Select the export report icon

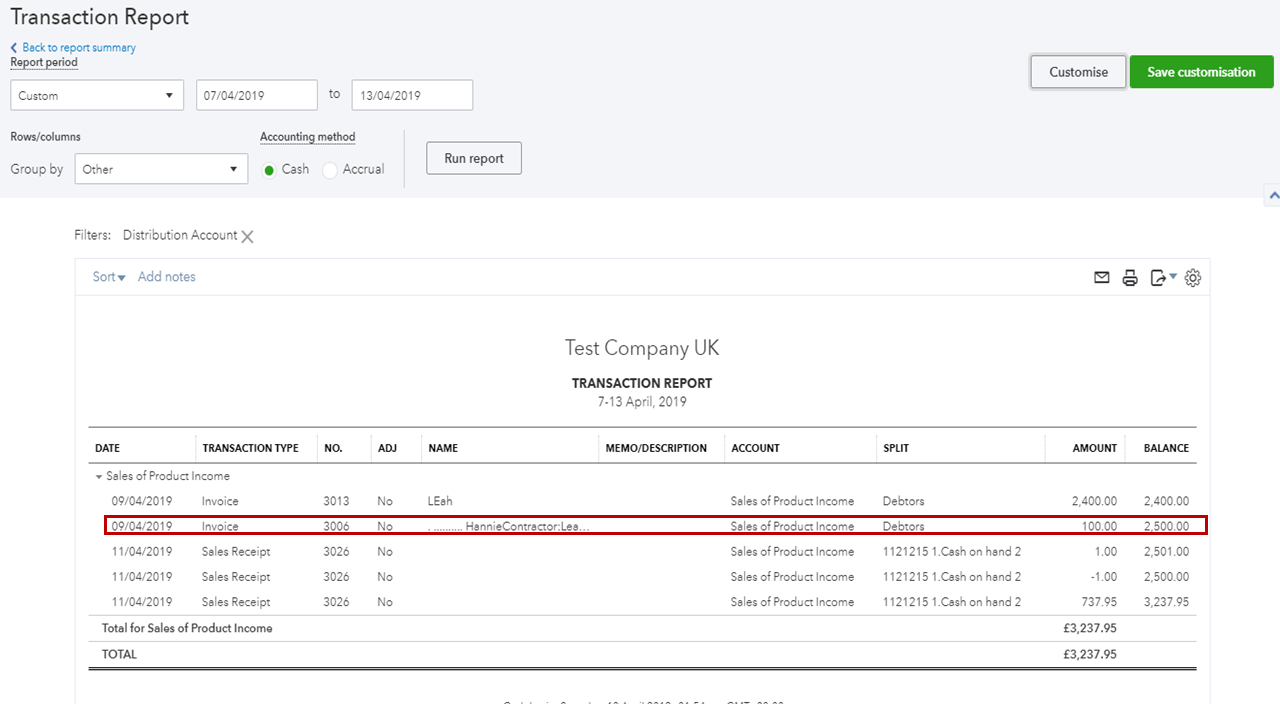point(1159,277)
